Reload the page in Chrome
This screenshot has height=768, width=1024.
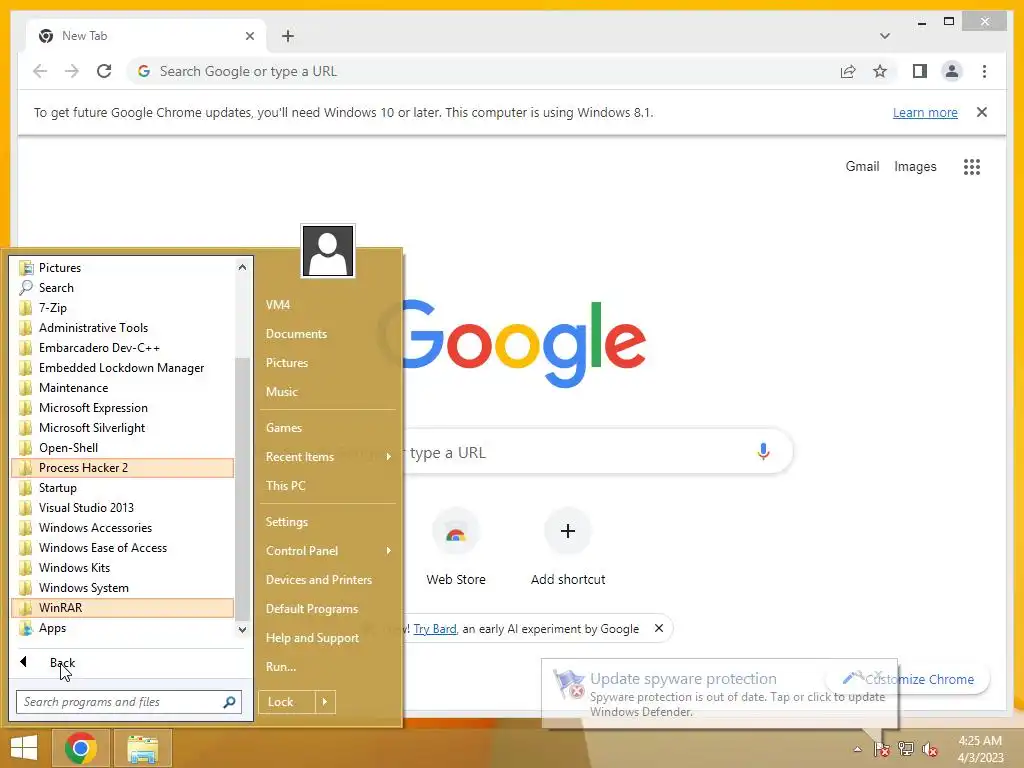tap(104, 71)
